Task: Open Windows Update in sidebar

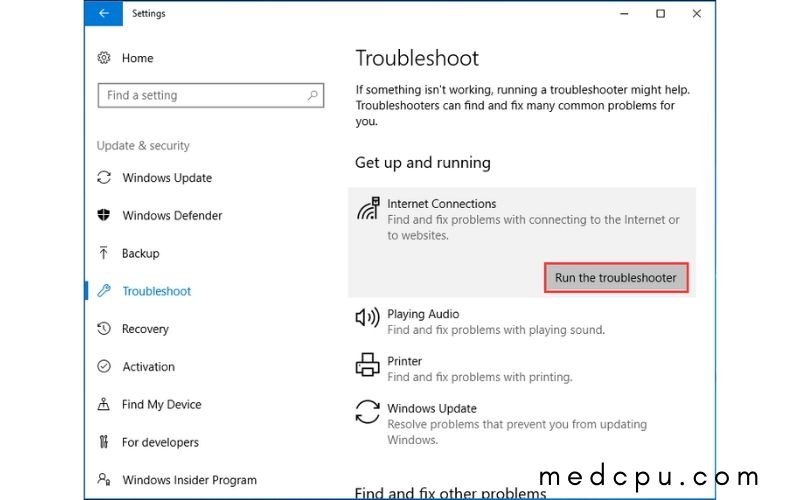Action: coord(167,178)
